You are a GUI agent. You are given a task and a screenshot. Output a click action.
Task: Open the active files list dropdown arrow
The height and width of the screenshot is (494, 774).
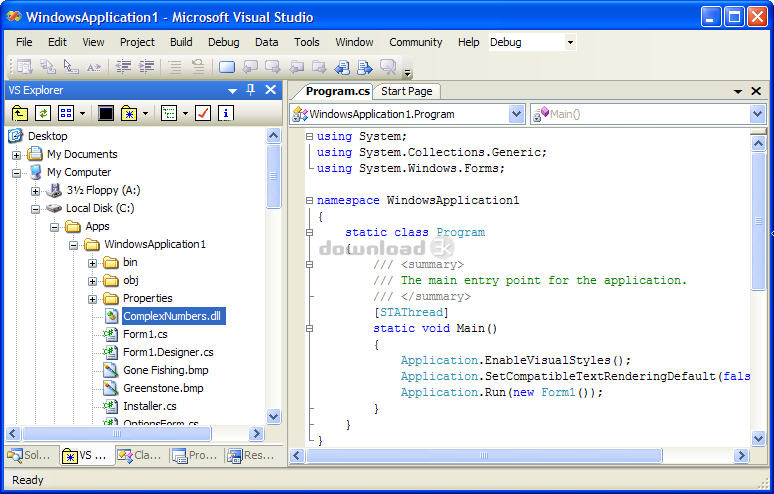738,92
